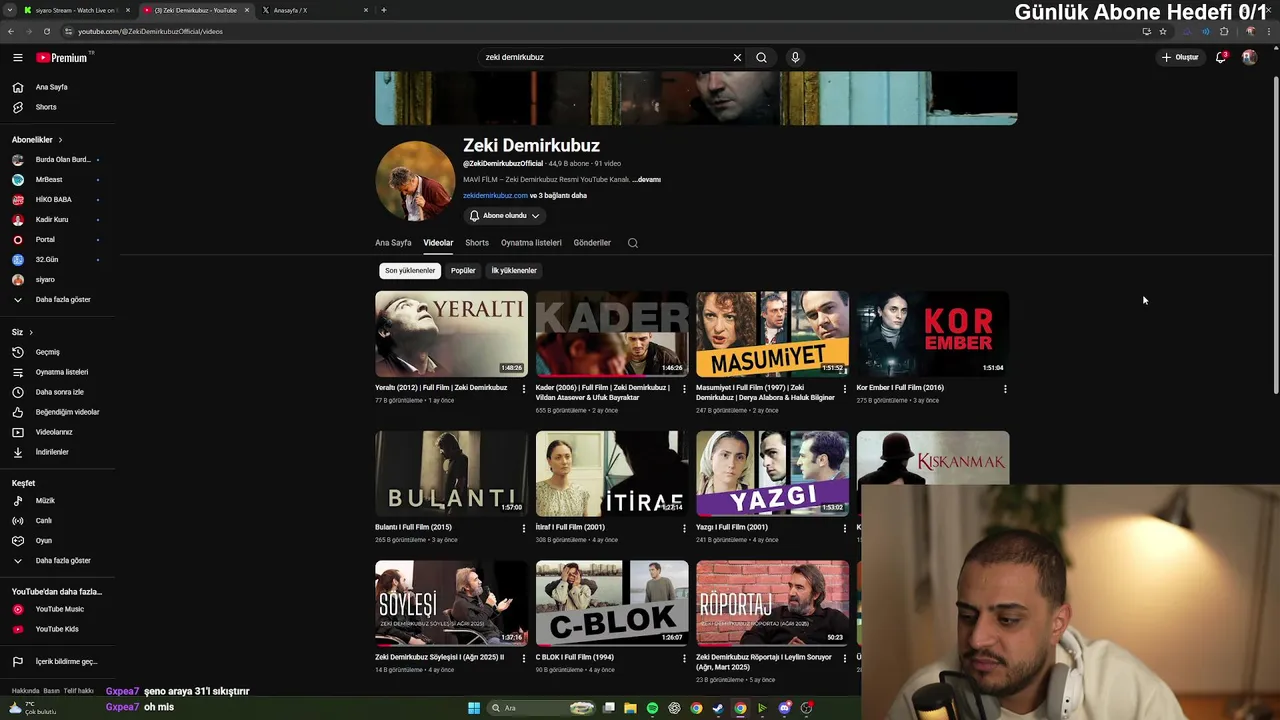Open the Abone olundu subscription dropdown

[505, 215]
